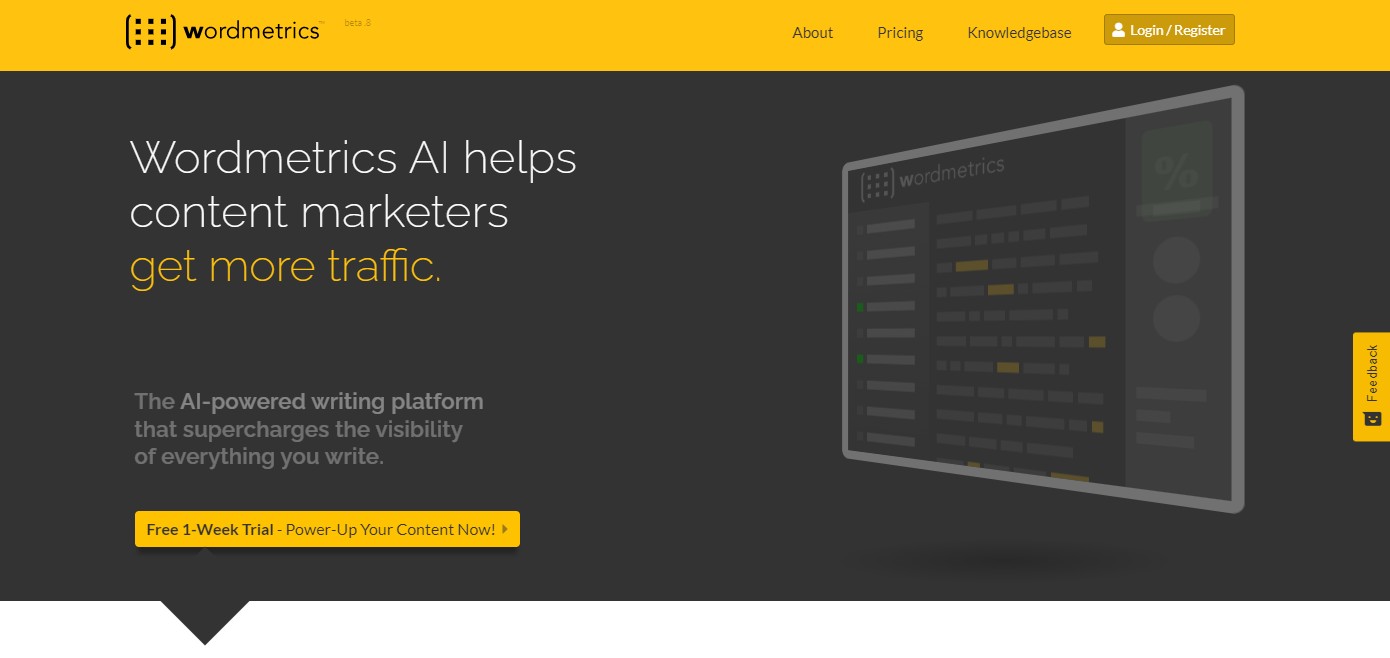Image resolution: width=1390 pixels, height=658 pixels.
Task: Click the second green dot in illustration sidebar
Action: point(860,358)
